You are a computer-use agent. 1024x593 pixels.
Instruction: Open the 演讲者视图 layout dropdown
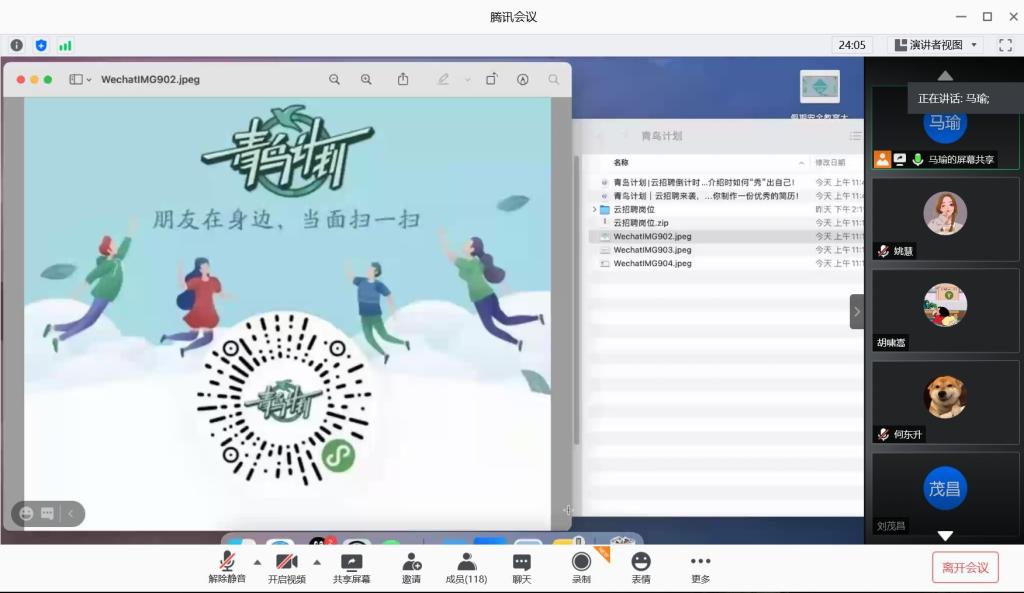[936, 45]
